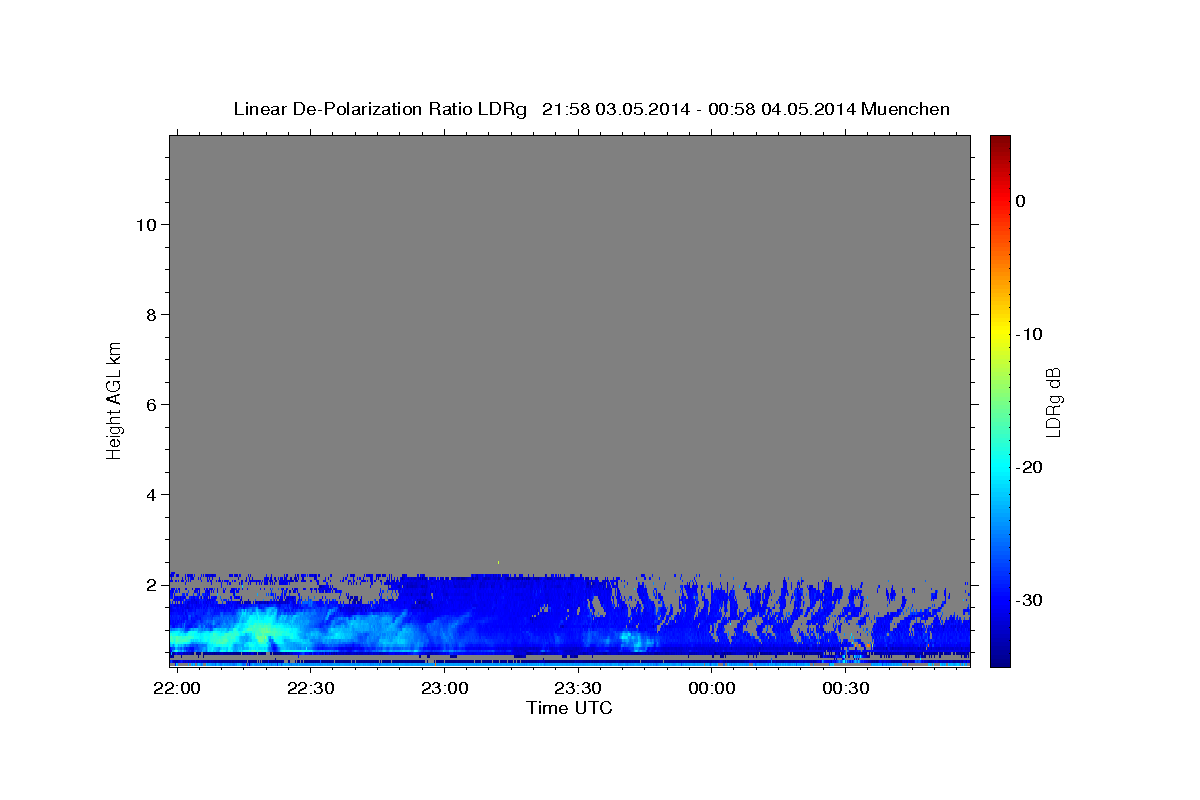The image size is (1200, 800).
Task: Click the 'Height AGL km' axis label
Action: coord(114,399)
